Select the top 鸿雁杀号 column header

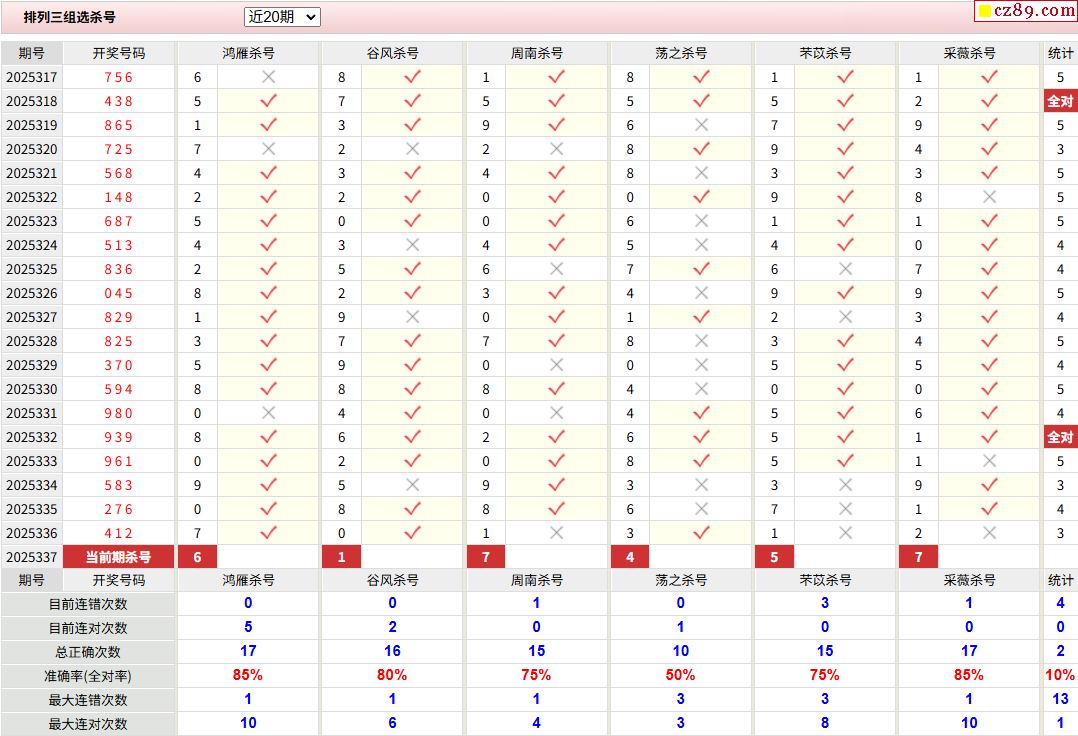coord(248,53)
